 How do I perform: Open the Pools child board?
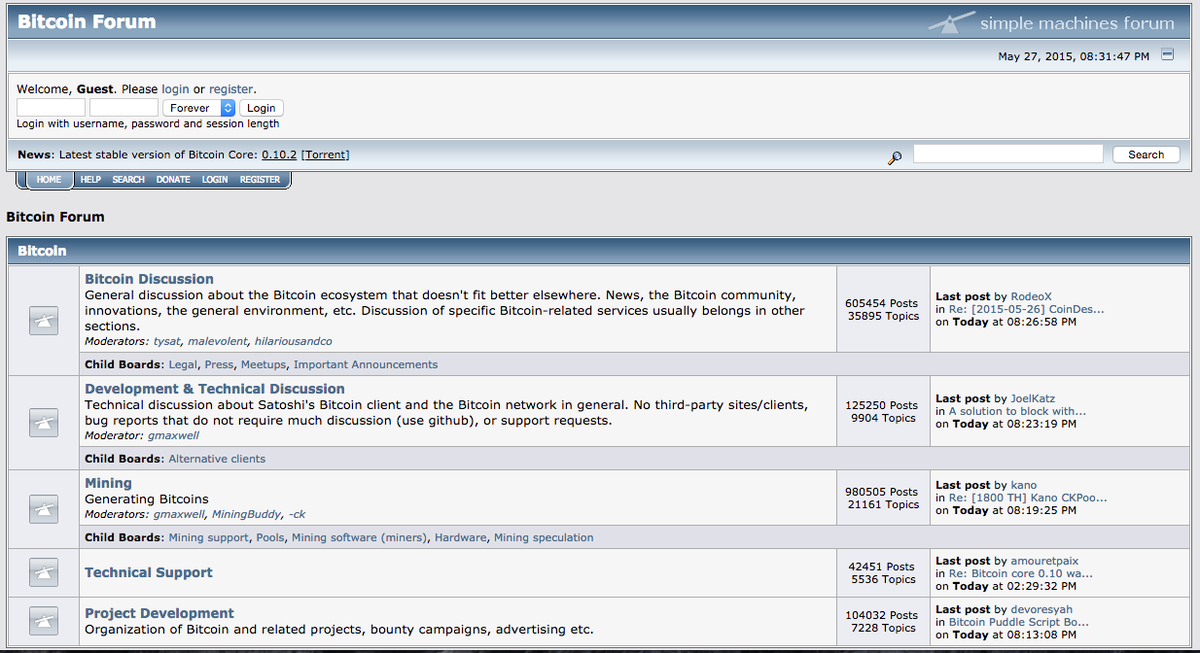click(269, 538)
